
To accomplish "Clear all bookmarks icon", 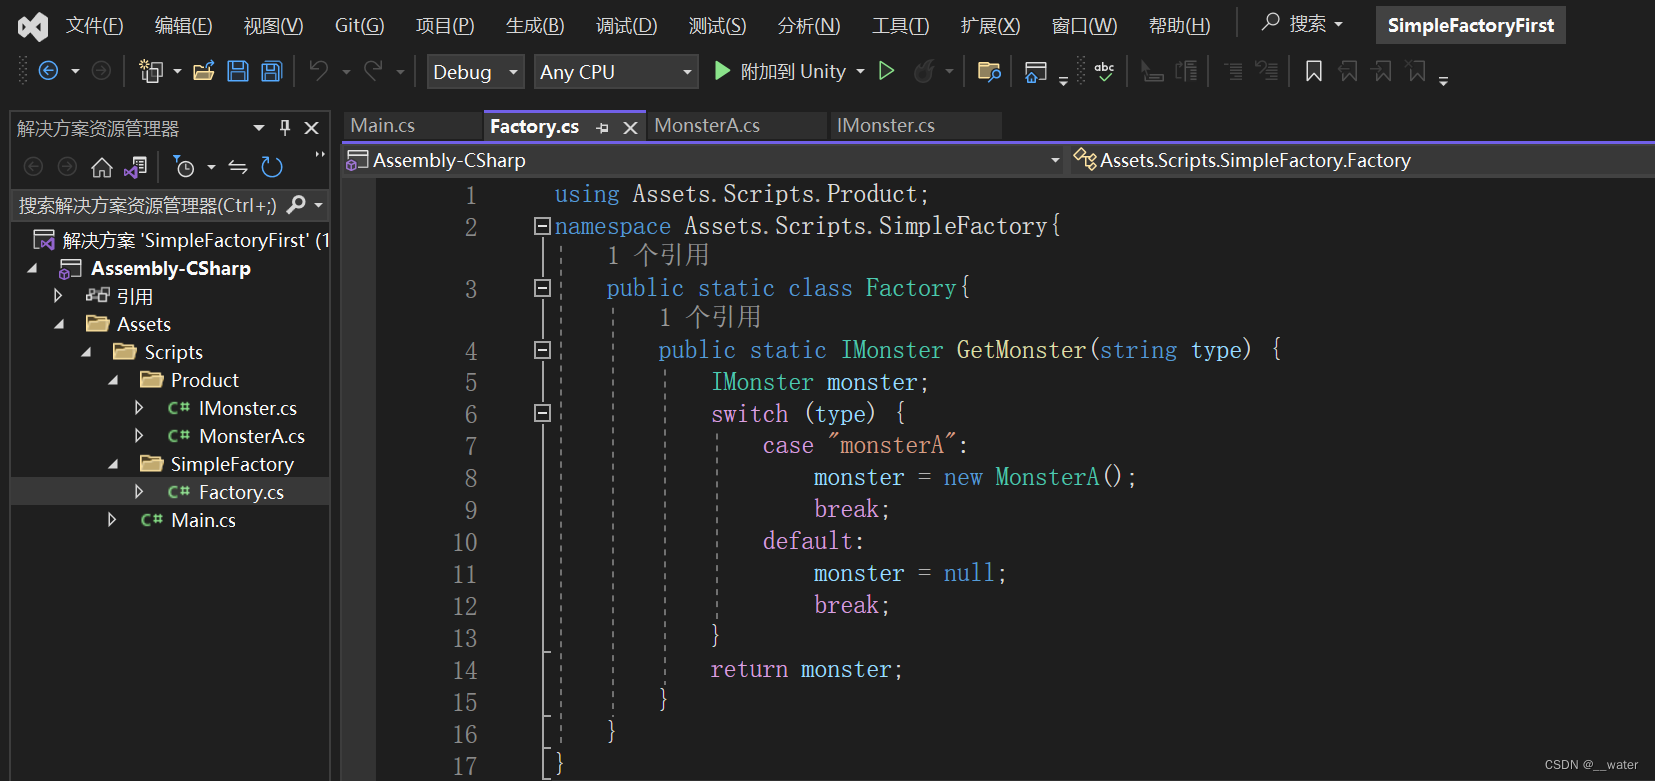I will (x=1416, y=71).
